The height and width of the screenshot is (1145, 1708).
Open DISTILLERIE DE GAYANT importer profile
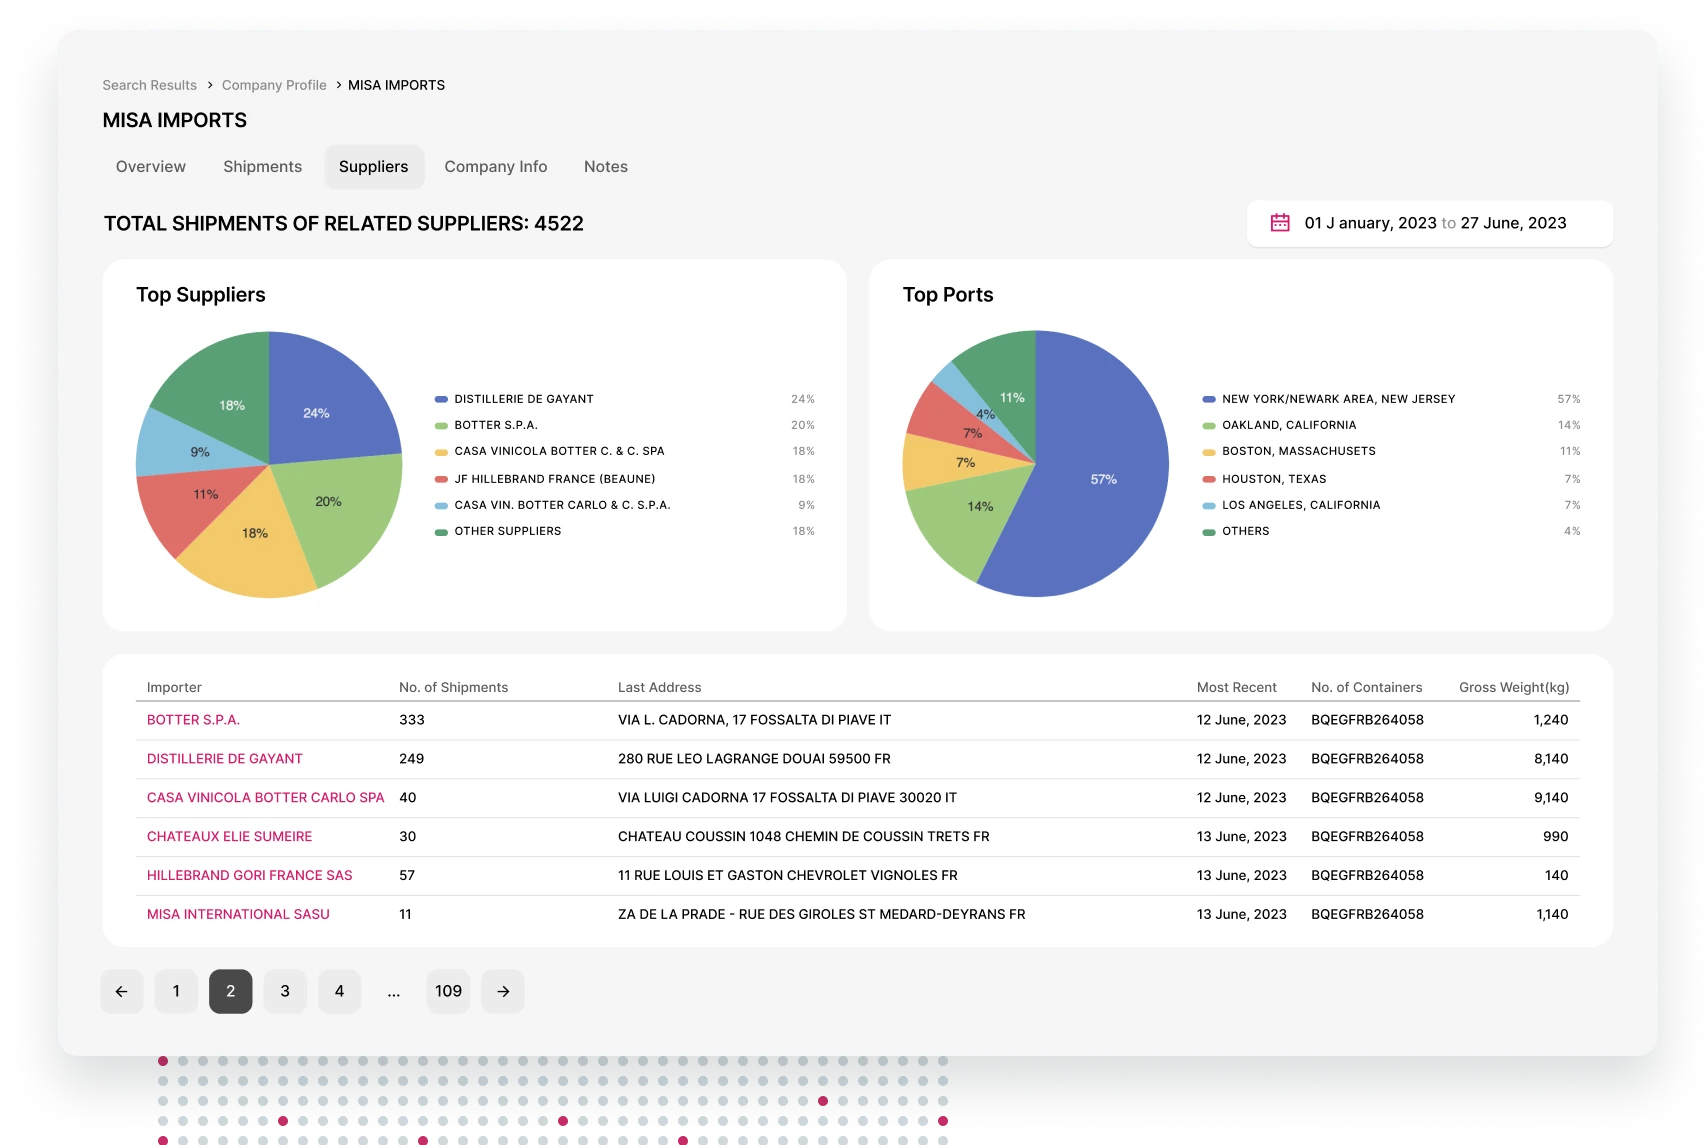[x=224, y=759]
